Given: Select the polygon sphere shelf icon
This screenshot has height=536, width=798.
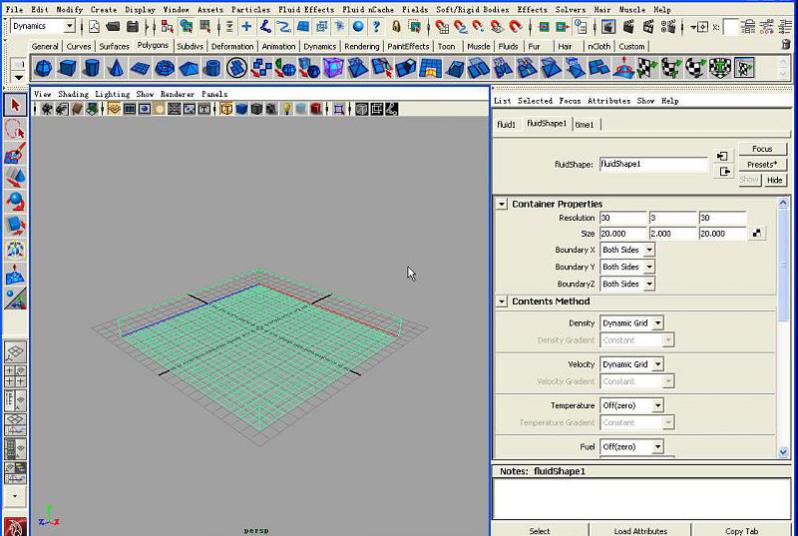Looking at the screenshot, I should [x=44, y=68].
